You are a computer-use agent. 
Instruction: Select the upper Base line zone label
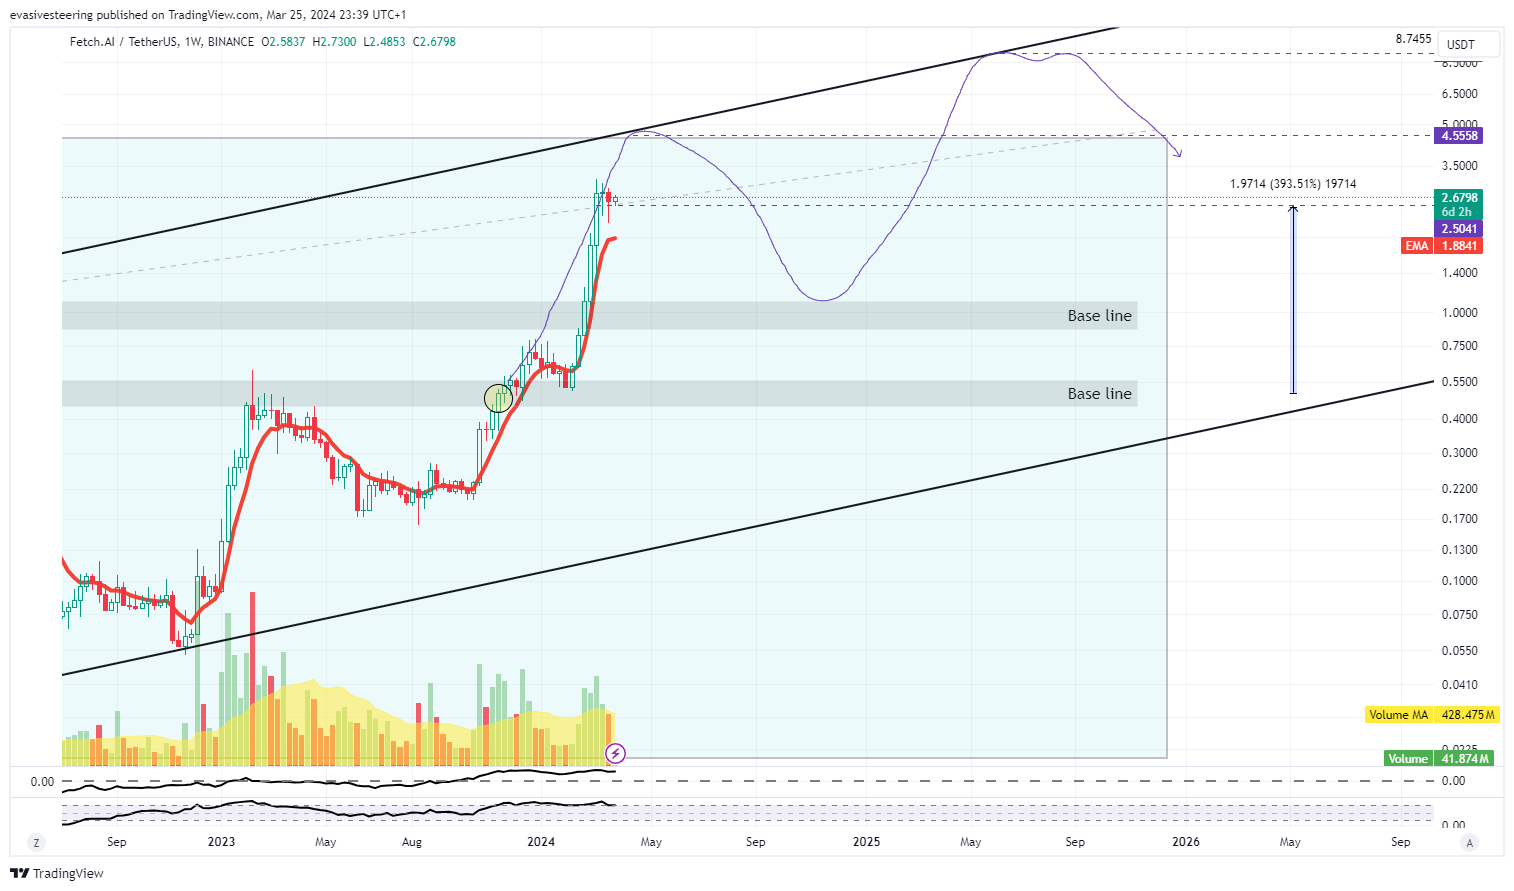1099,316
